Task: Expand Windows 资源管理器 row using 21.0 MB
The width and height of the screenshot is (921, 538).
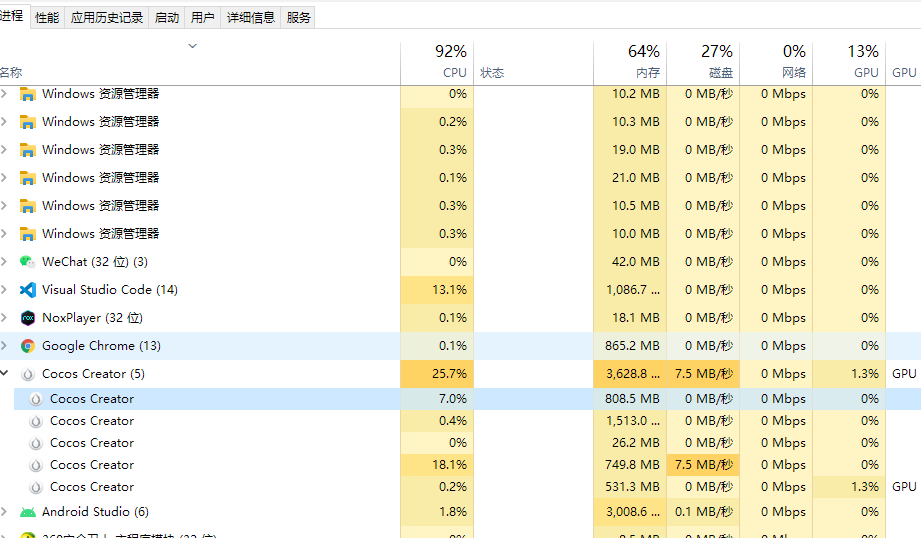Action: pyautogui.click(x=4, y=177)
